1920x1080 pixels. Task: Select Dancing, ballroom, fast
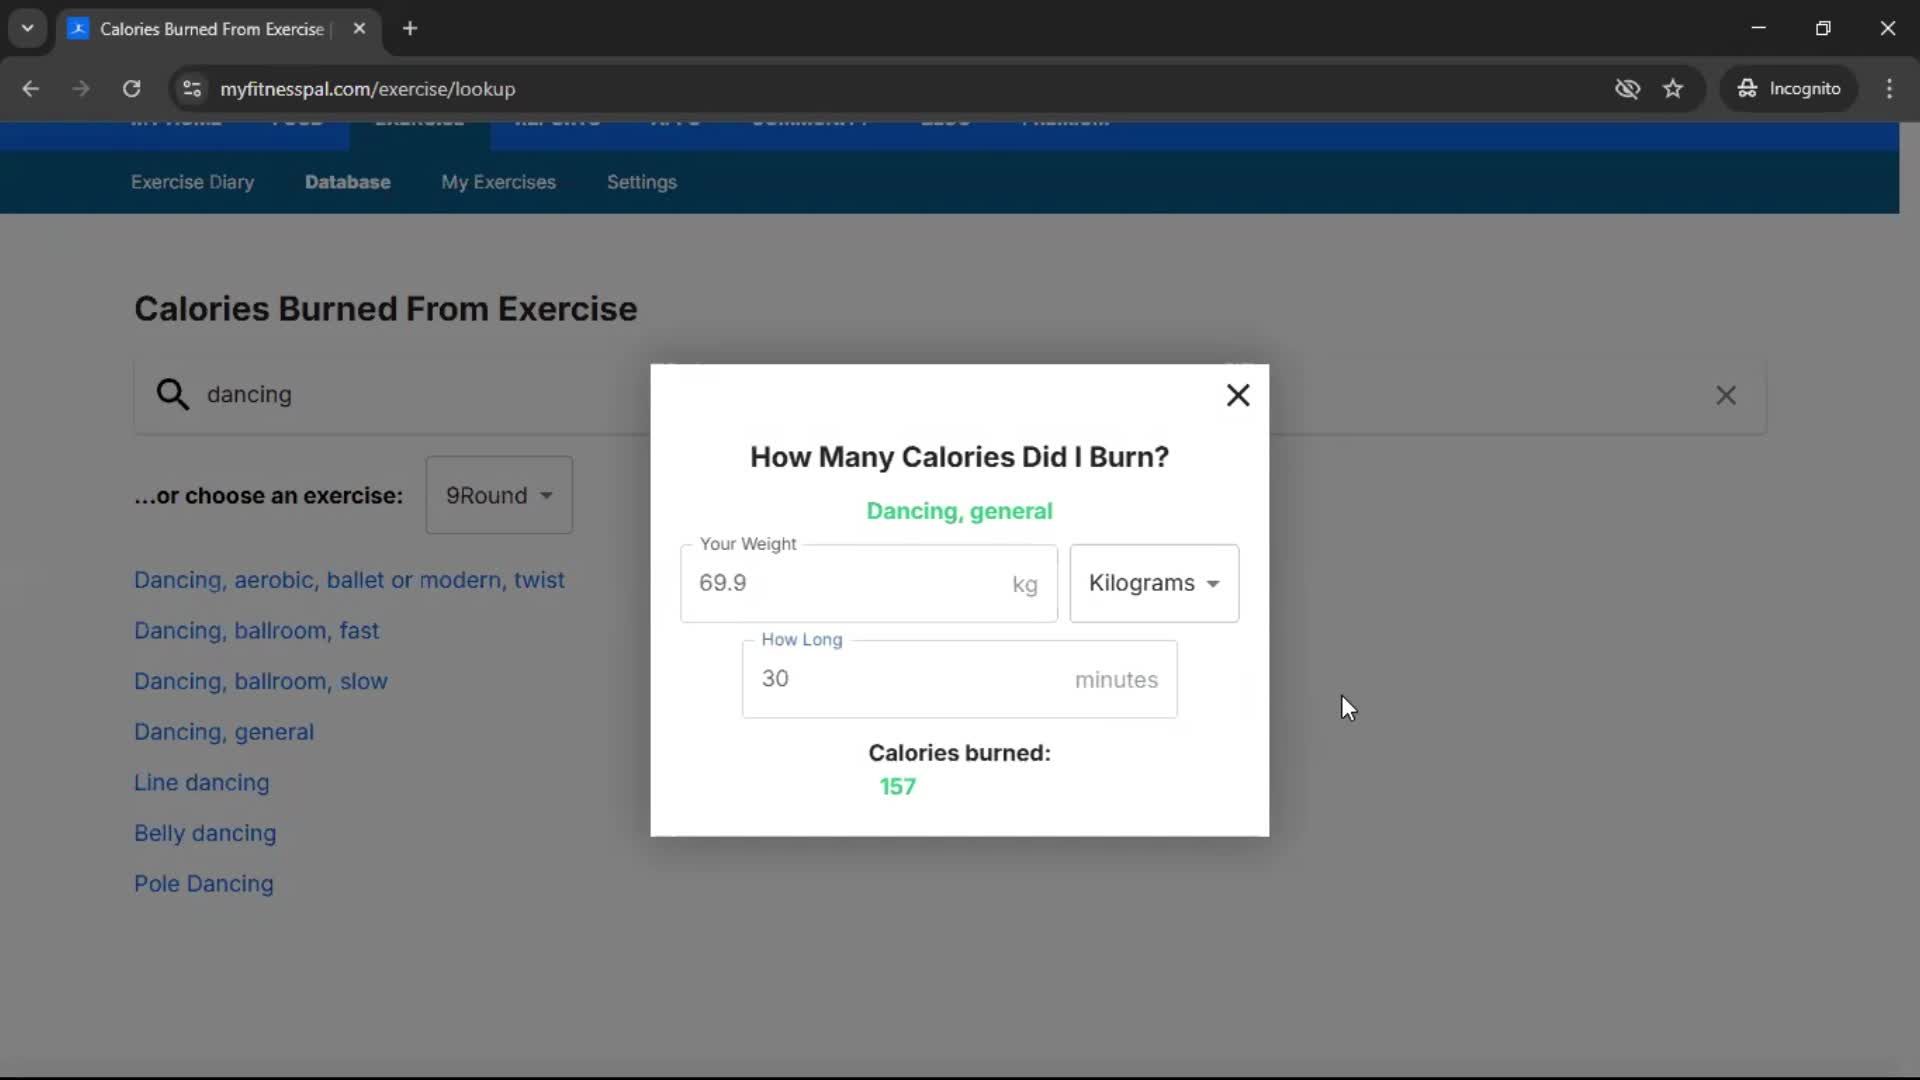tap(256, 631)
